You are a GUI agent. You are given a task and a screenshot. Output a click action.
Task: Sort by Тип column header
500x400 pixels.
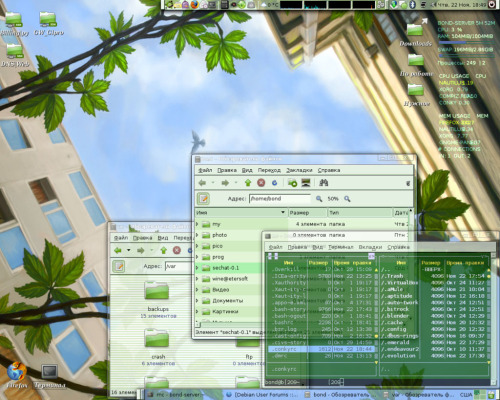click(360, 212)
